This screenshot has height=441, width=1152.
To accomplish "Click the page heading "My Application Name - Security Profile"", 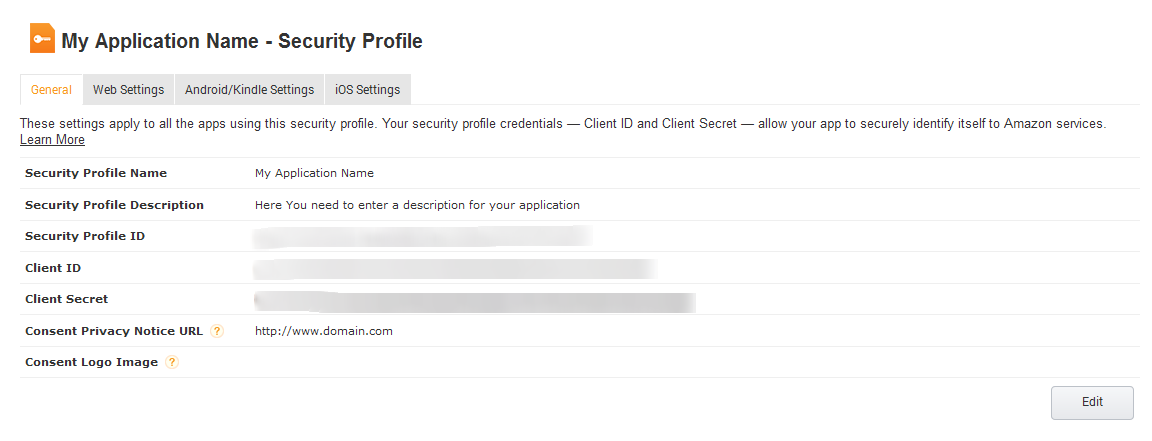I will pyautogui.click(x=242, y=41).
